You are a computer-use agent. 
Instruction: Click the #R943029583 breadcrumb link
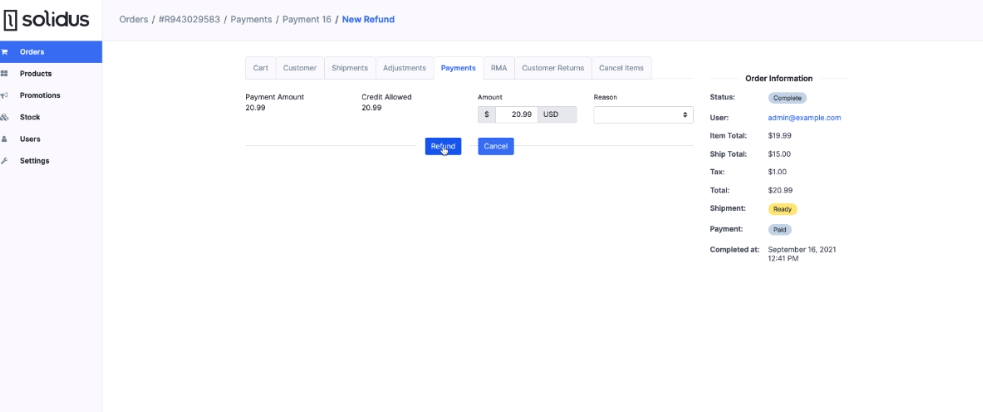189,19
